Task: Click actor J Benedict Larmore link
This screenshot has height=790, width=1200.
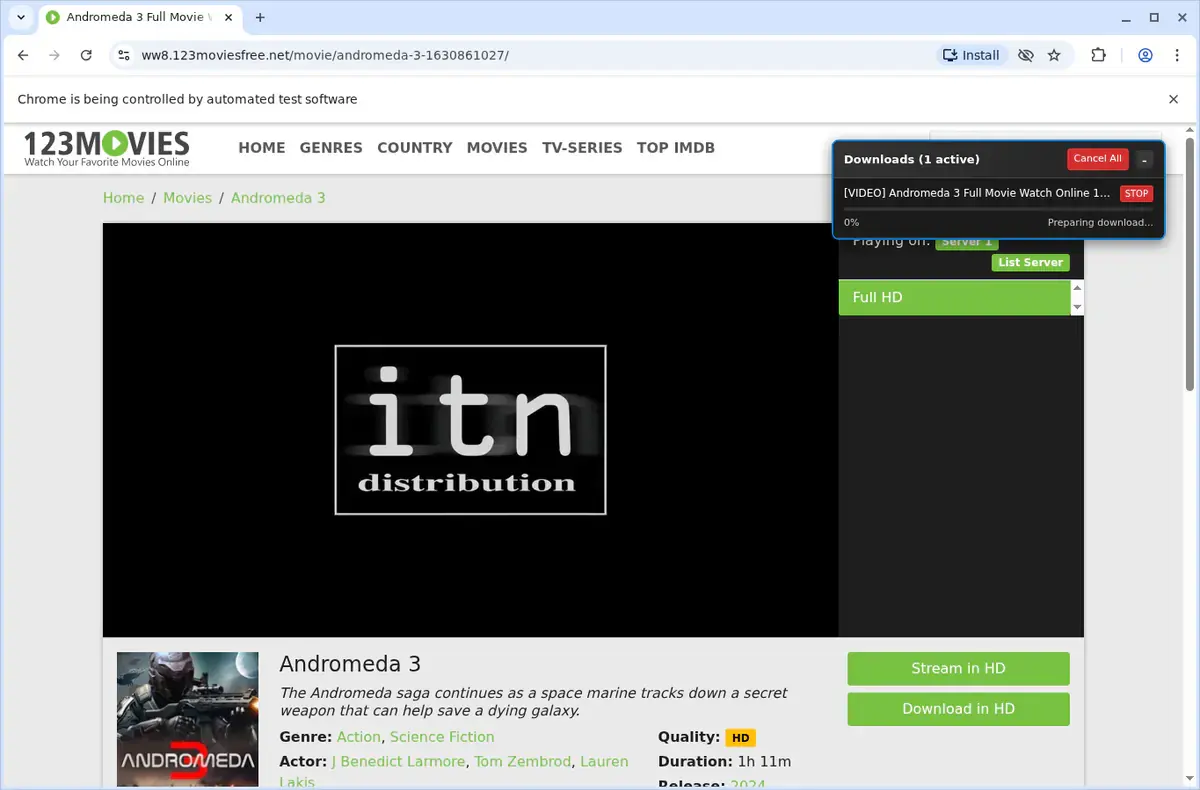Action: point(398,762)
